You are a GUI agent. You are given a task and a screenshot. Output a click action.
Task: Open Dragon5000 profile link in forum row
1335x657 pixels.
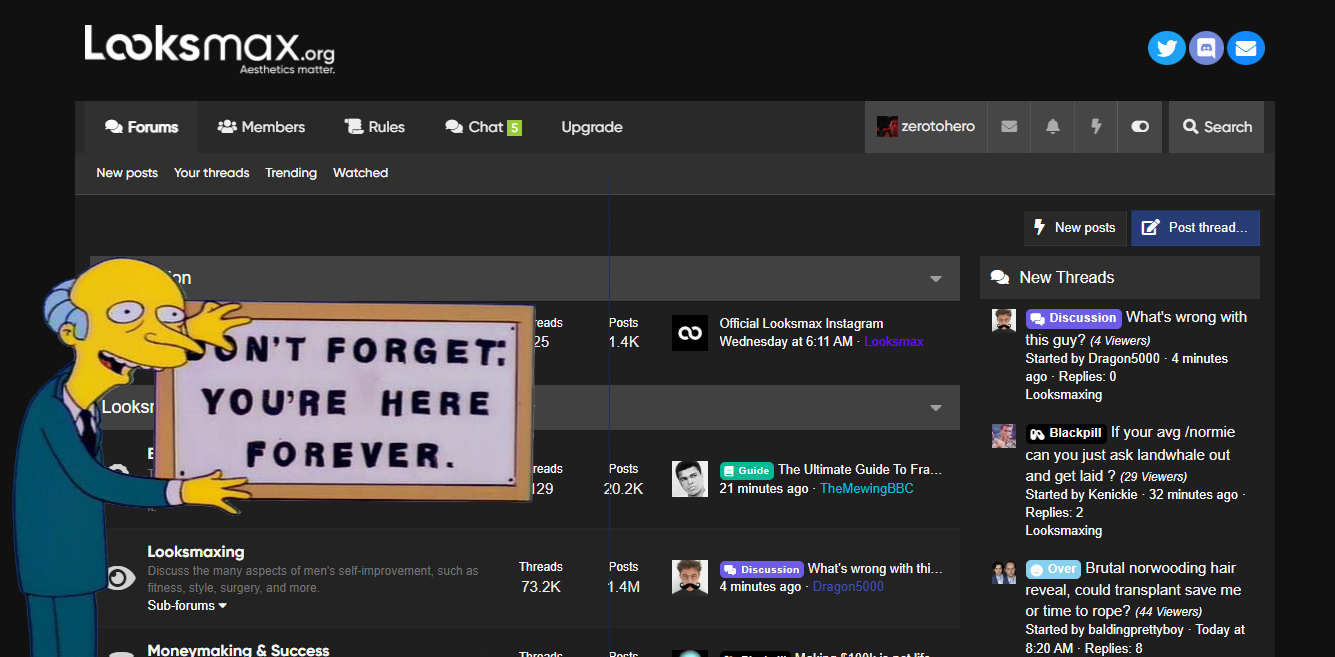pyautogui.click(x=848, y=587)
